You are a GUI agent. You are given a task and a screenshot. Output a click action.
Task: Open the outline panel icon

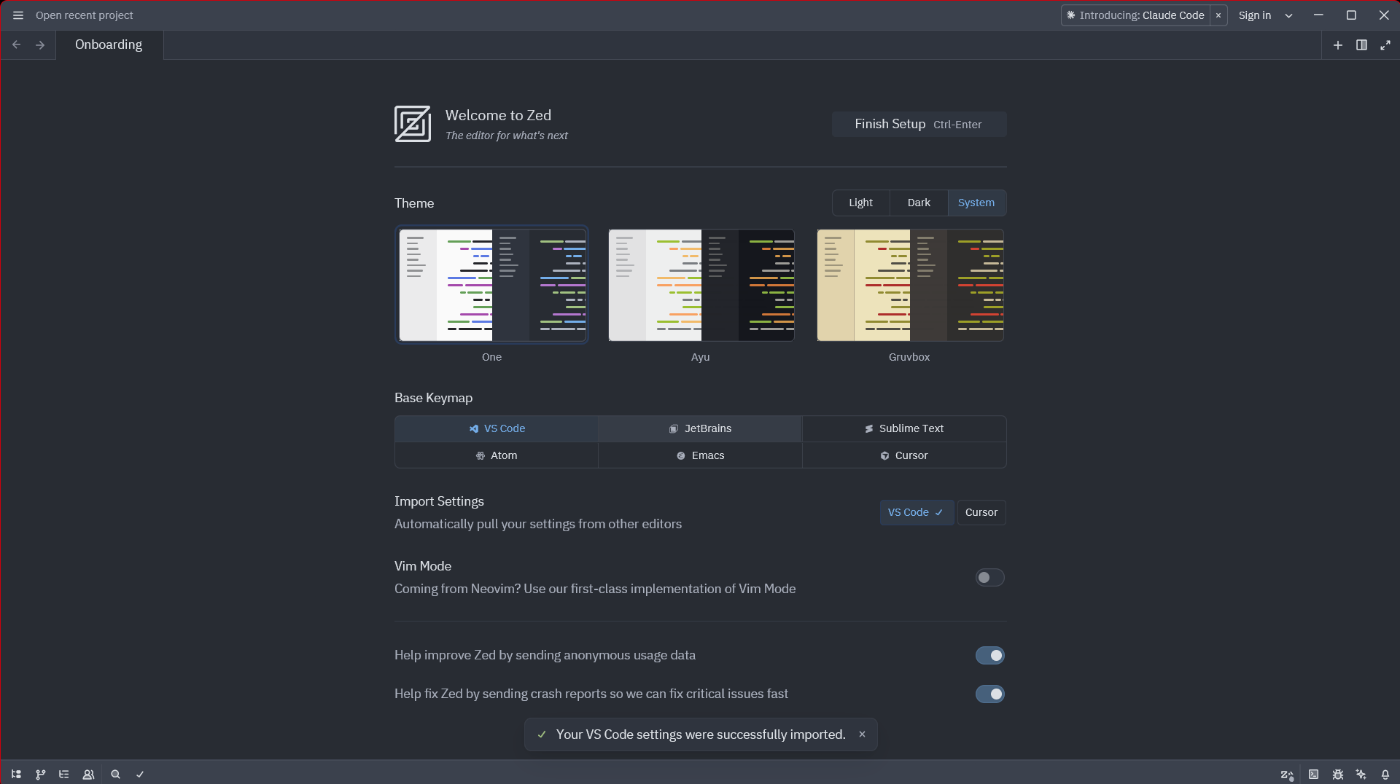[x=64, y=774]
